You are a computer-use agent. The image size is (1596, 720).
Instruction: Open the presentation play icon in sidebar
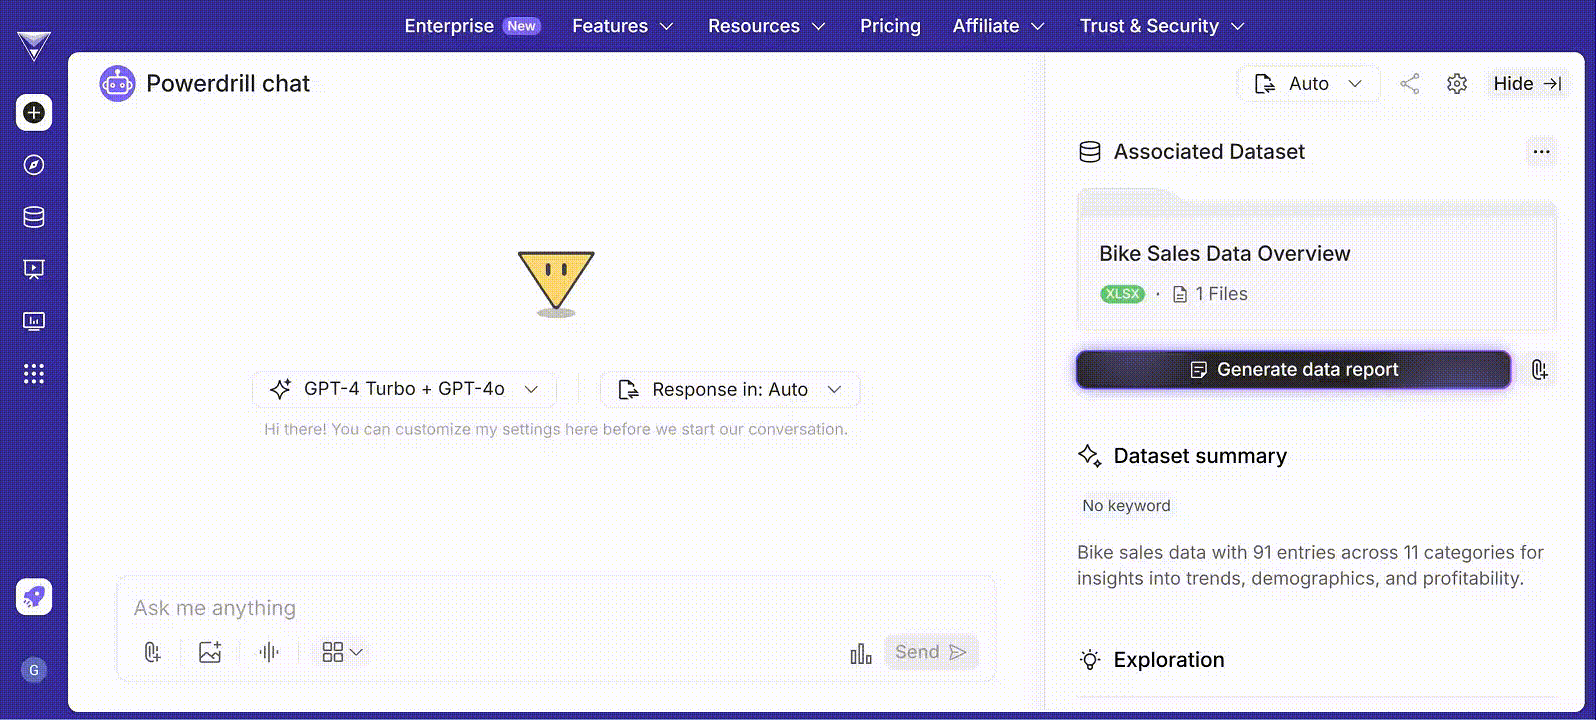pos(34,269)
